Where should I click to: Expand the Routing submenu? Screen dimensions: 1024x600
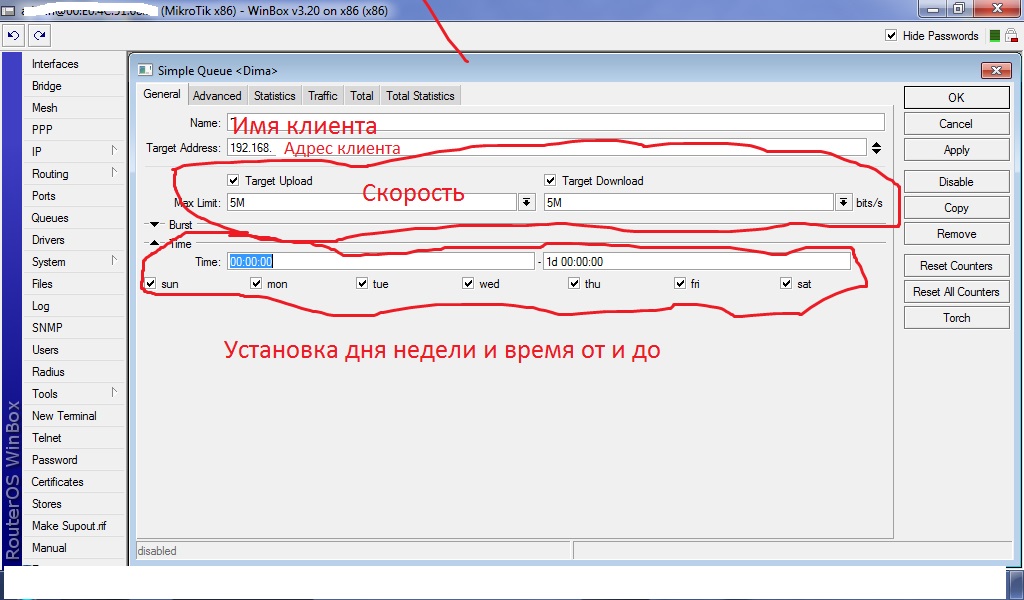[114, 173]
